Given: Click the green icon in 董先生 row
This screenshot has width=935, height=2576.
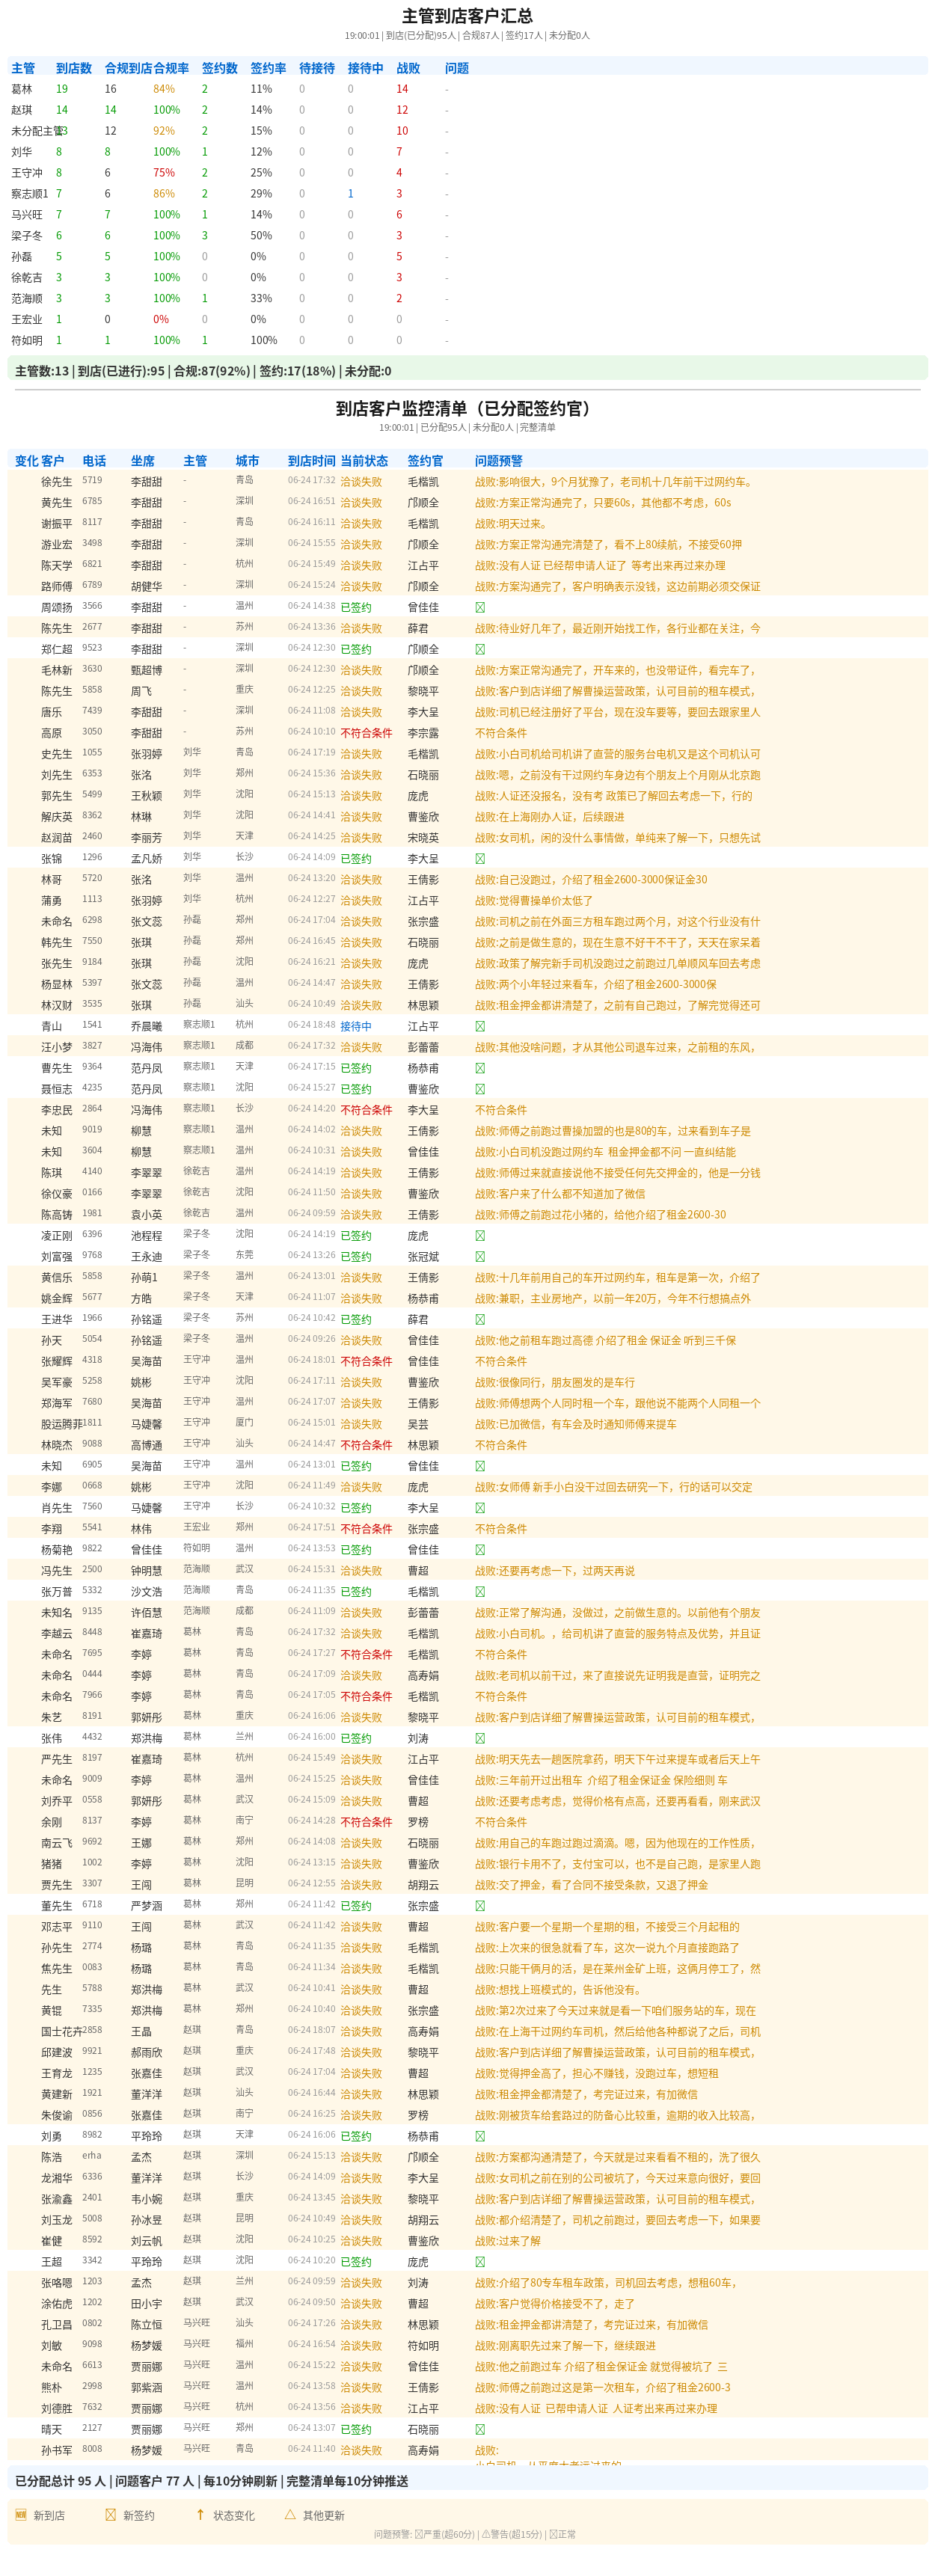Looking at the screenshot, I should click(x=480, y=1906).
